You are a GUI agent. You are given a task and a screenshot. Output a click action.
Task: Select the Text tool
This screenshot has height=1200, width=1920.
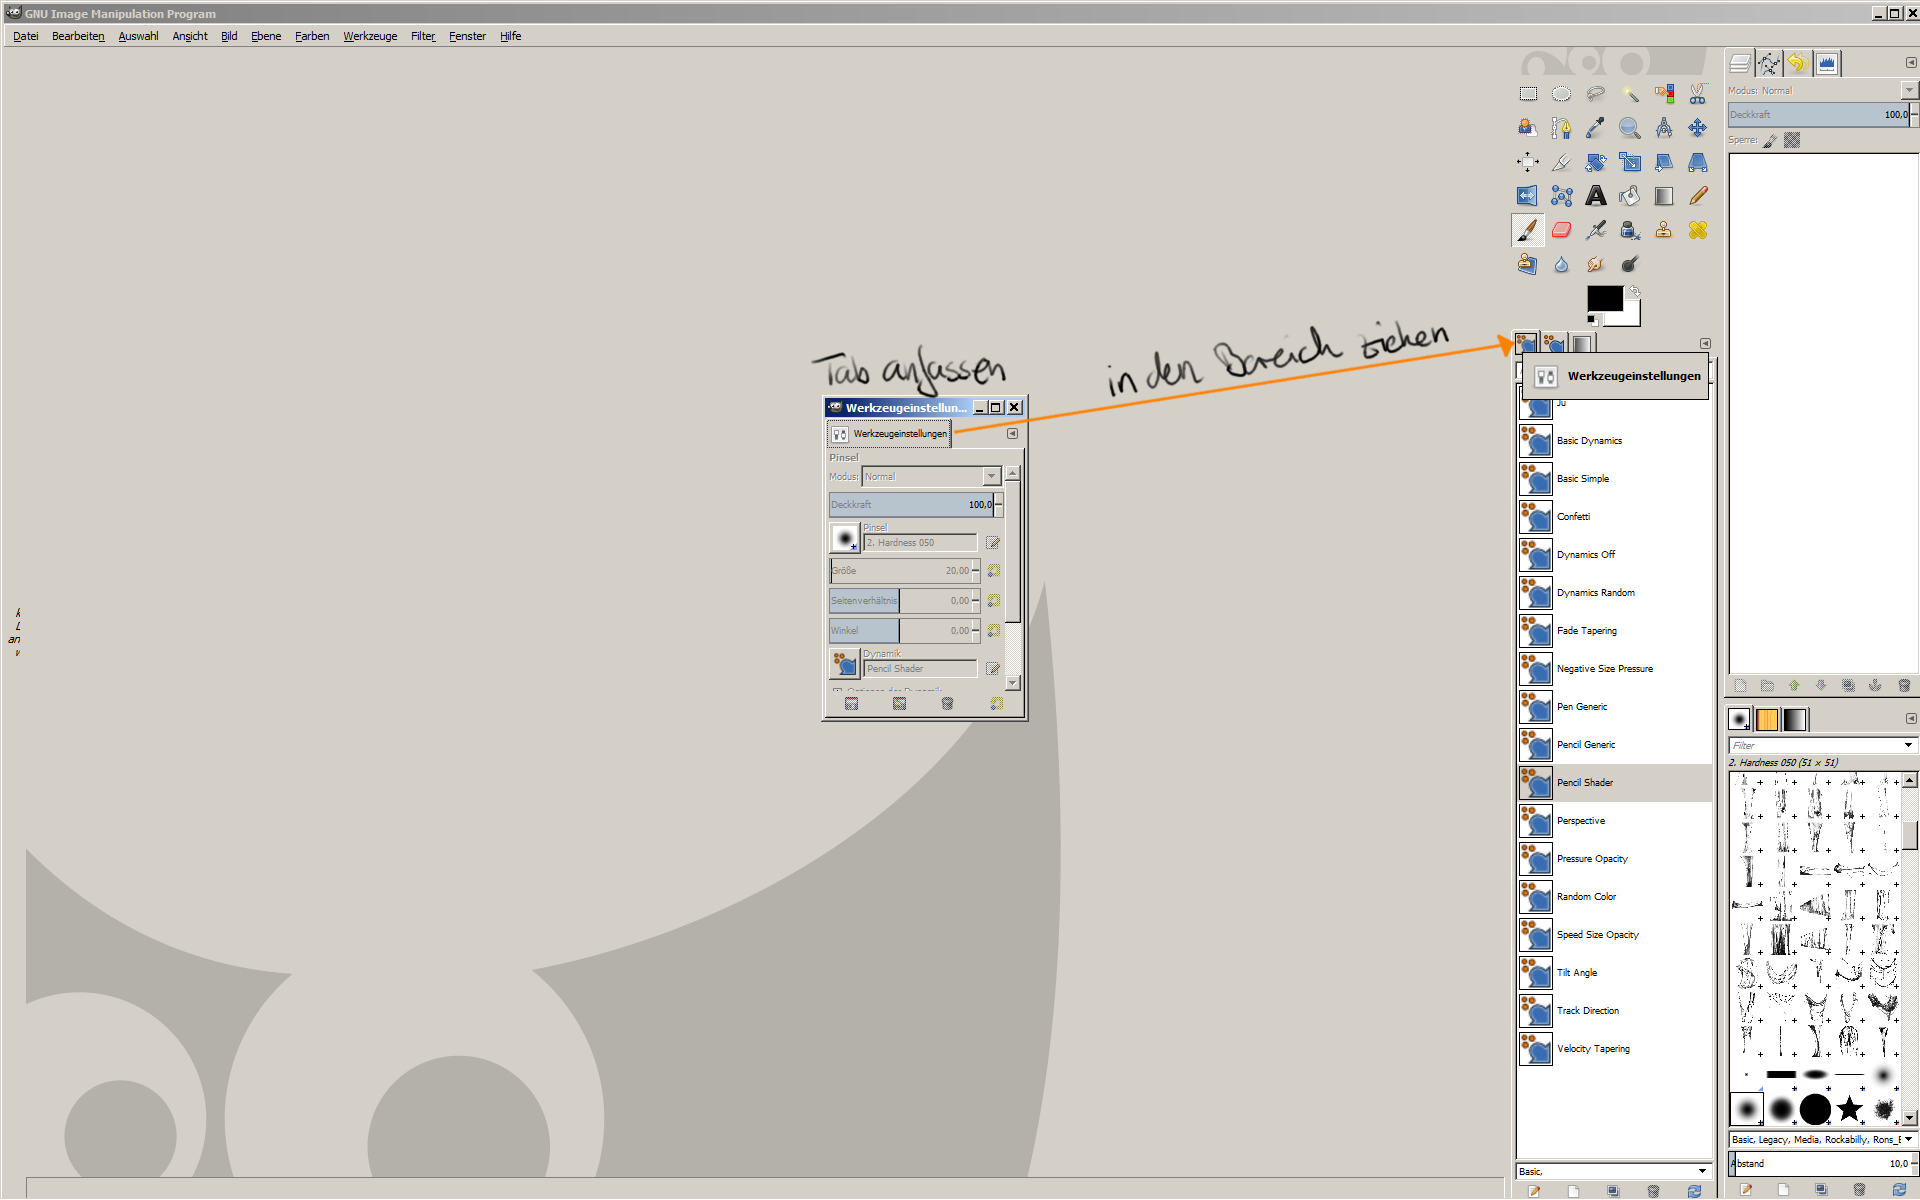(1595, 196)
